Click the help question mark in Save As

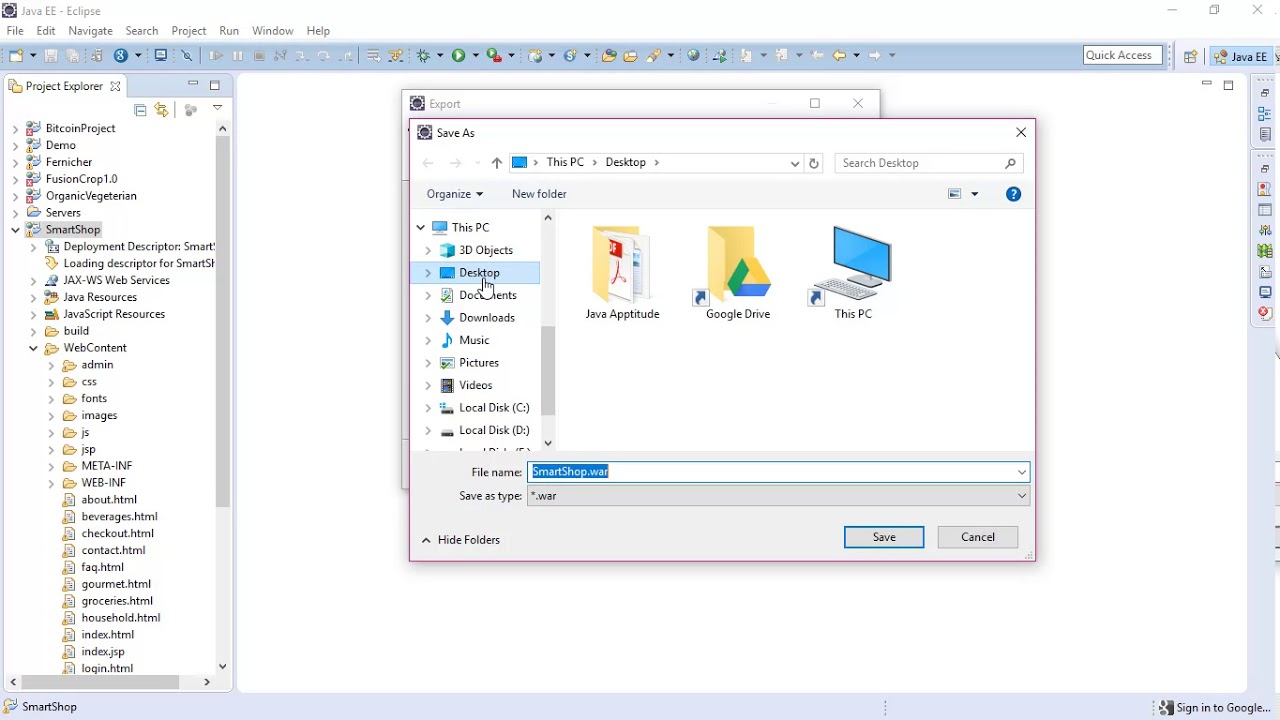click(x=1014, y=194)
